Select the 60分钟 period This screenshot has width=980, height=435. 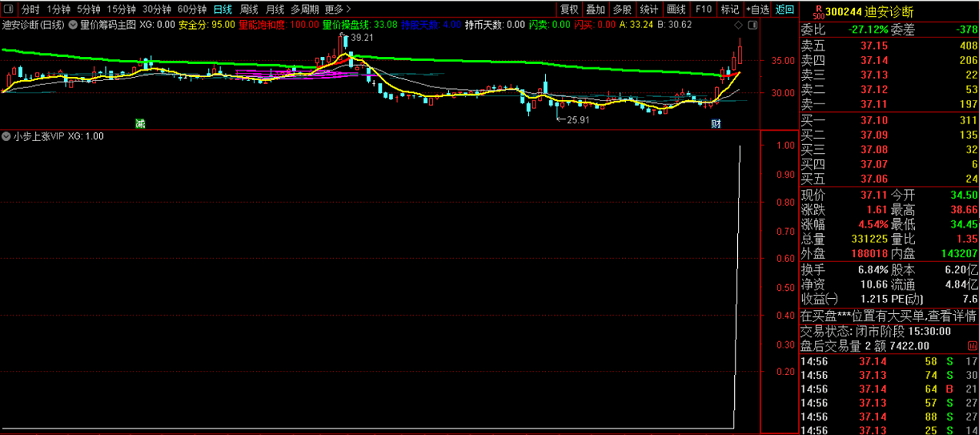(192, 9)
